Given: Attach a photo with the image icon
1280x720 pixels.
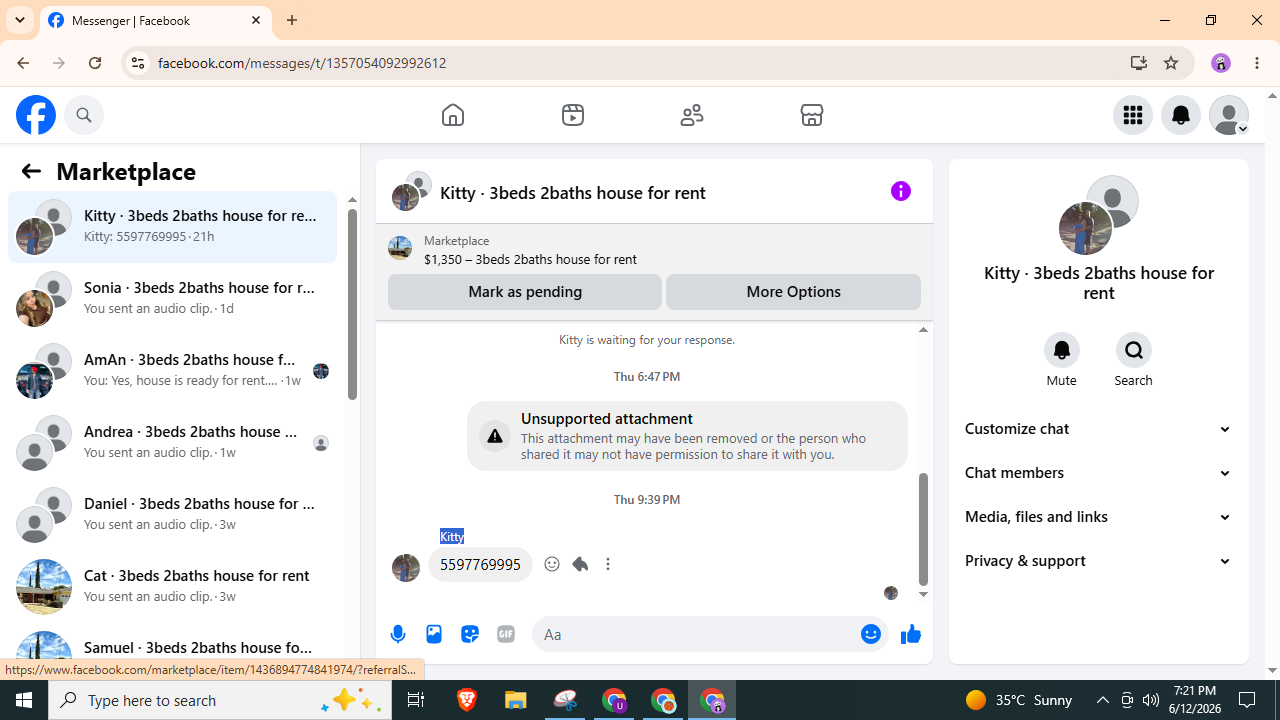Looking at the screenshot, I should click(x=434, y=634).
